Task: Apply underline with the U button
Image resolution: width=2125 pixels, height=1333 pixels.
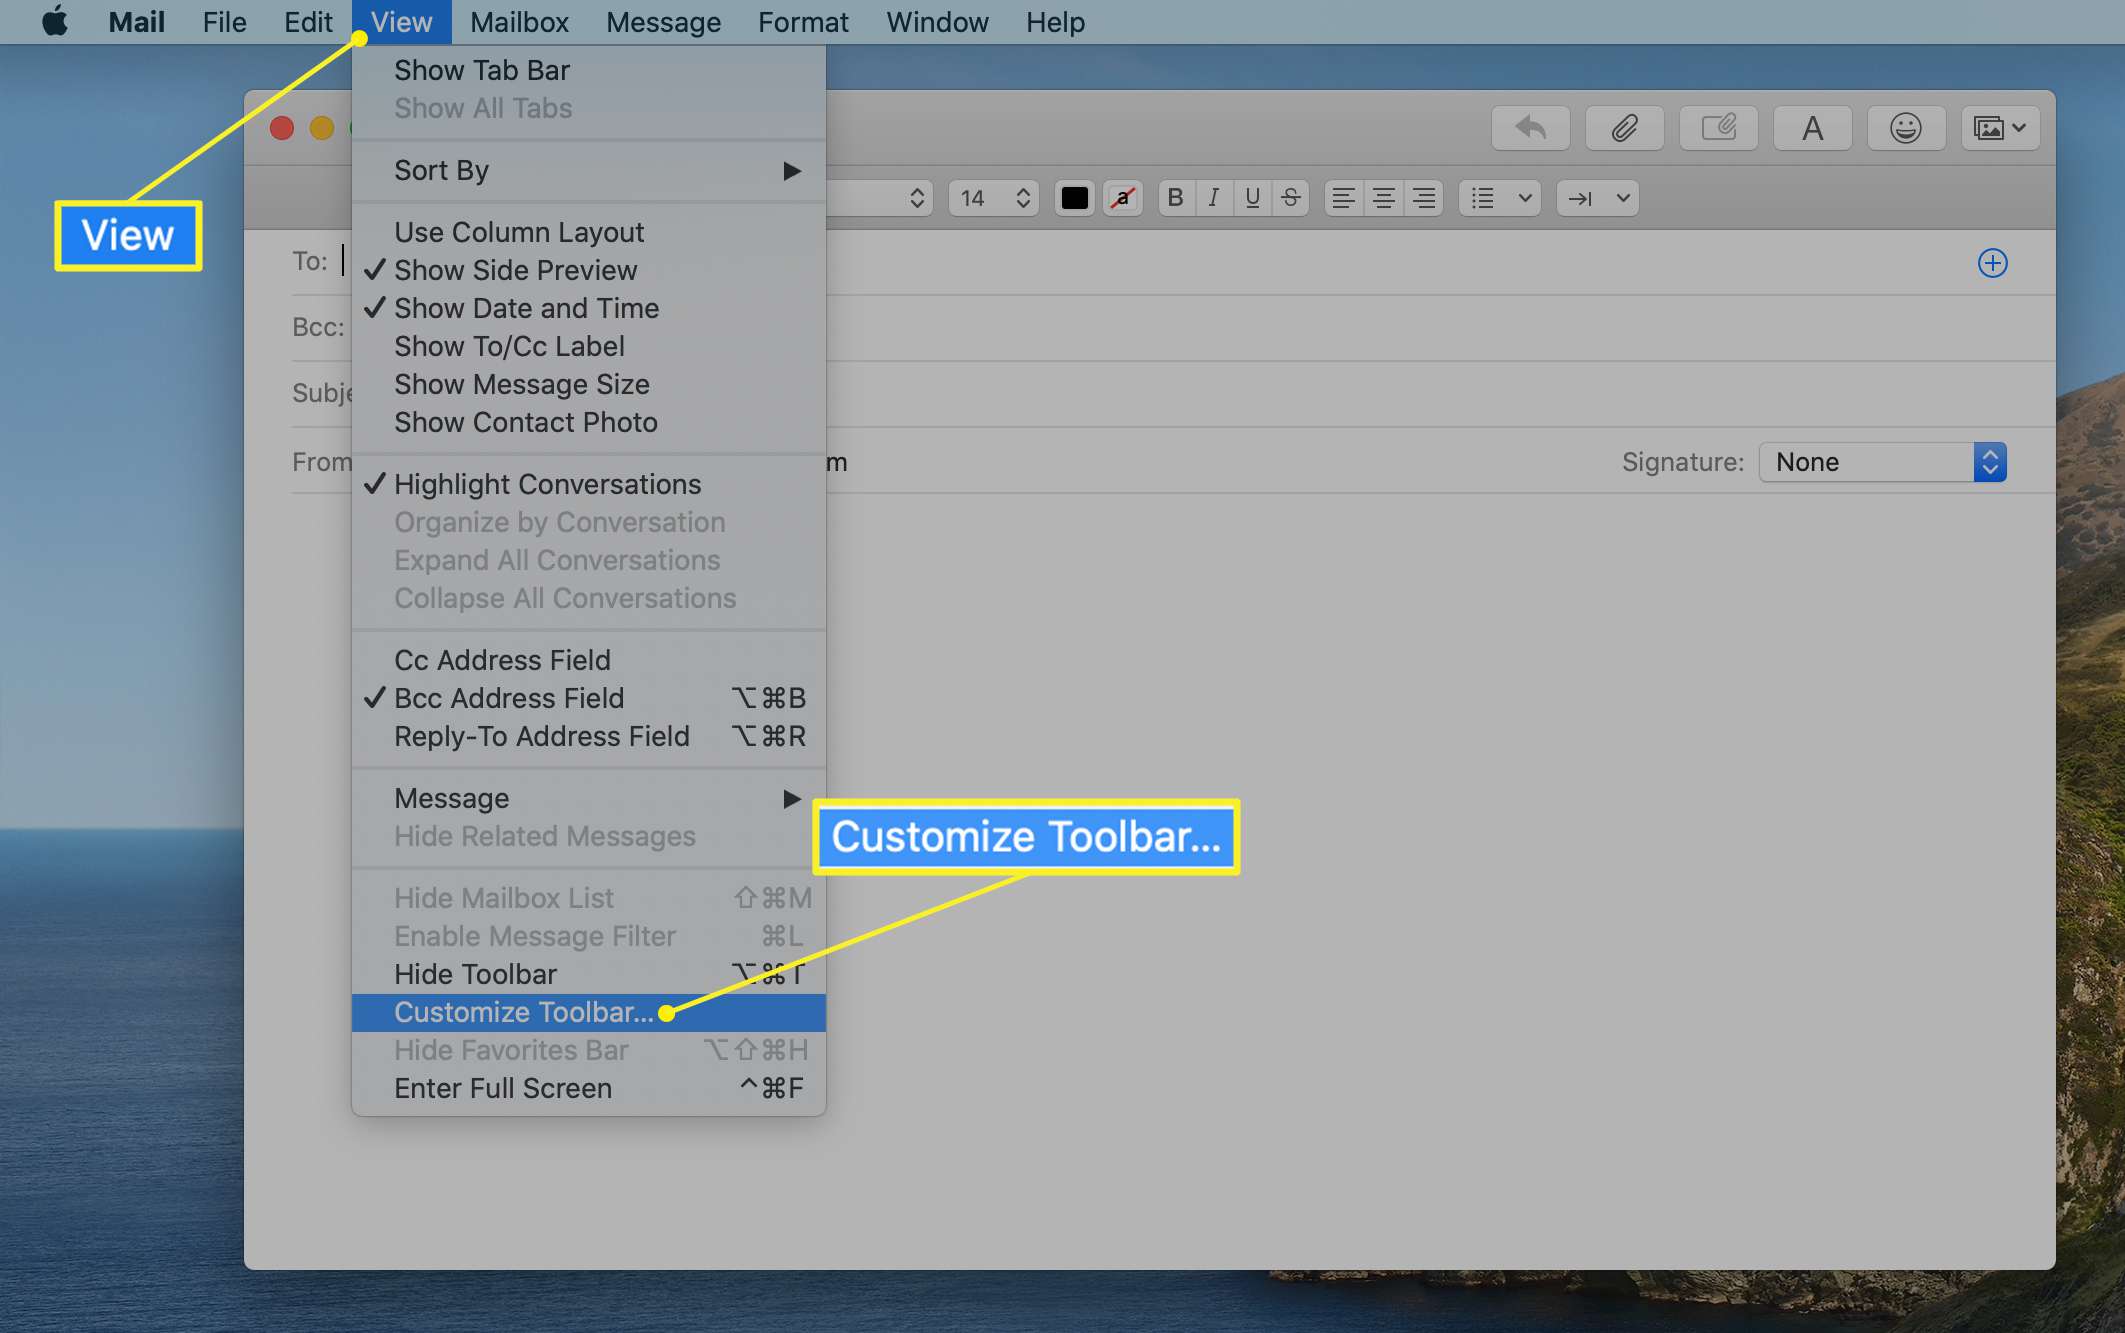Action: point(1252,198)
